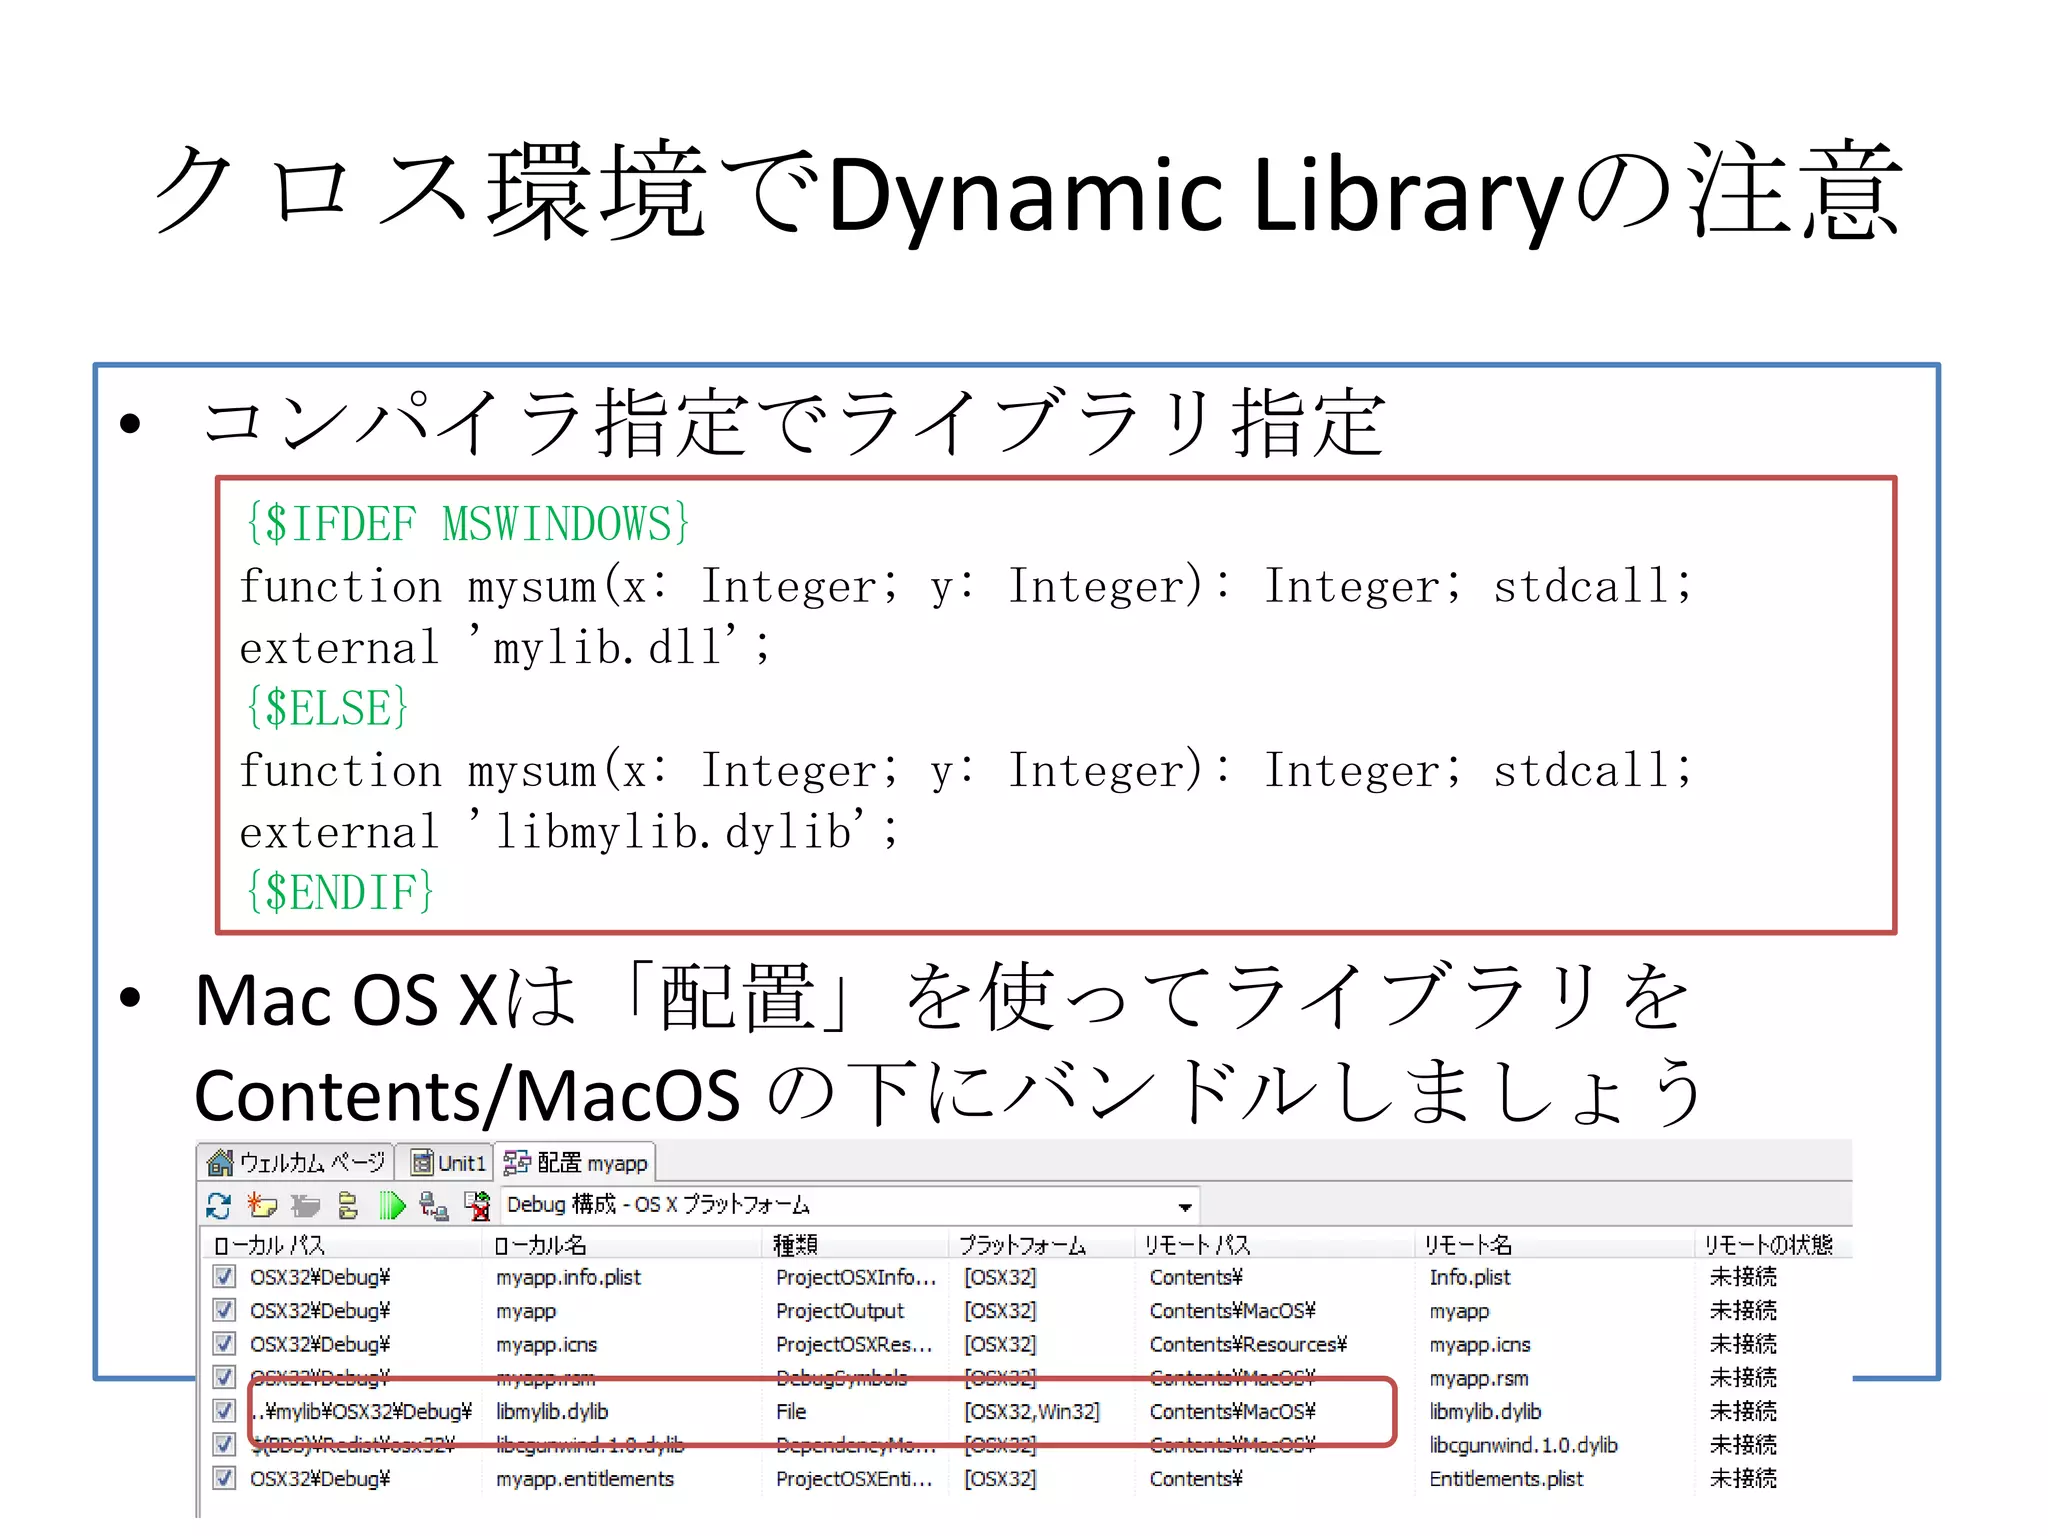Viewport: 2048px width, 1536px height.
Task: Click the {$ENDIF} directive in code
Action: point(339,891)
